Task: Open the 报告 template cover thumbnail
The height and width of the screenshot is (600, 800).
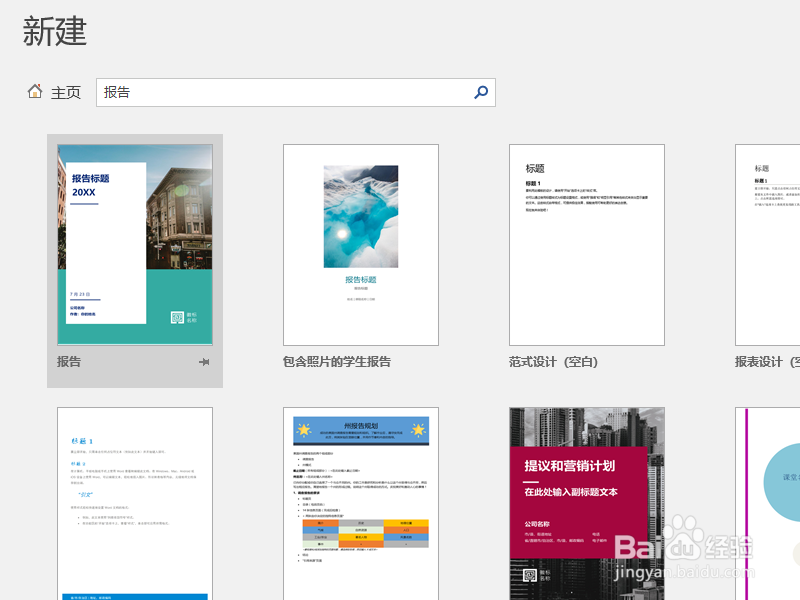Action: 135,245
